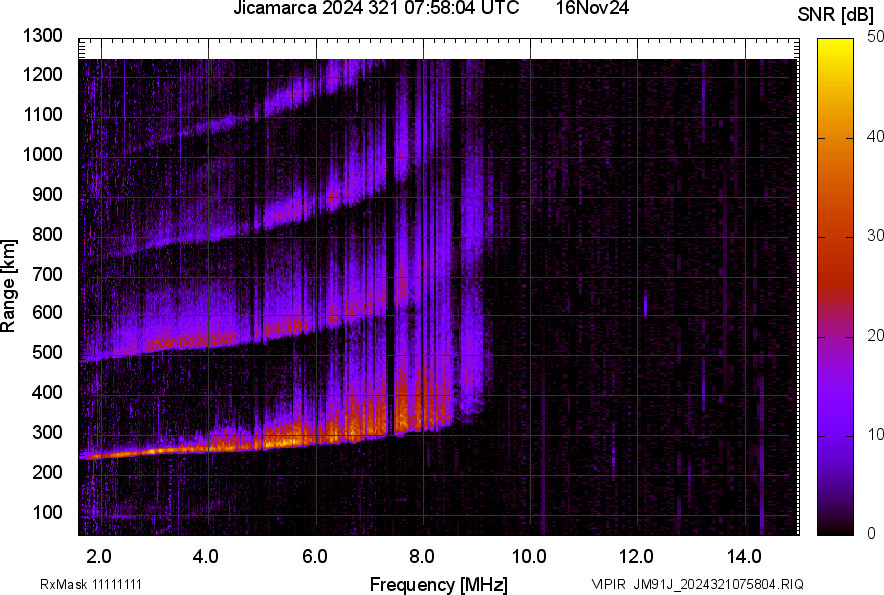Click the range tick label '400'
Viewport: 884px width, 595px height.
(47, 392)
